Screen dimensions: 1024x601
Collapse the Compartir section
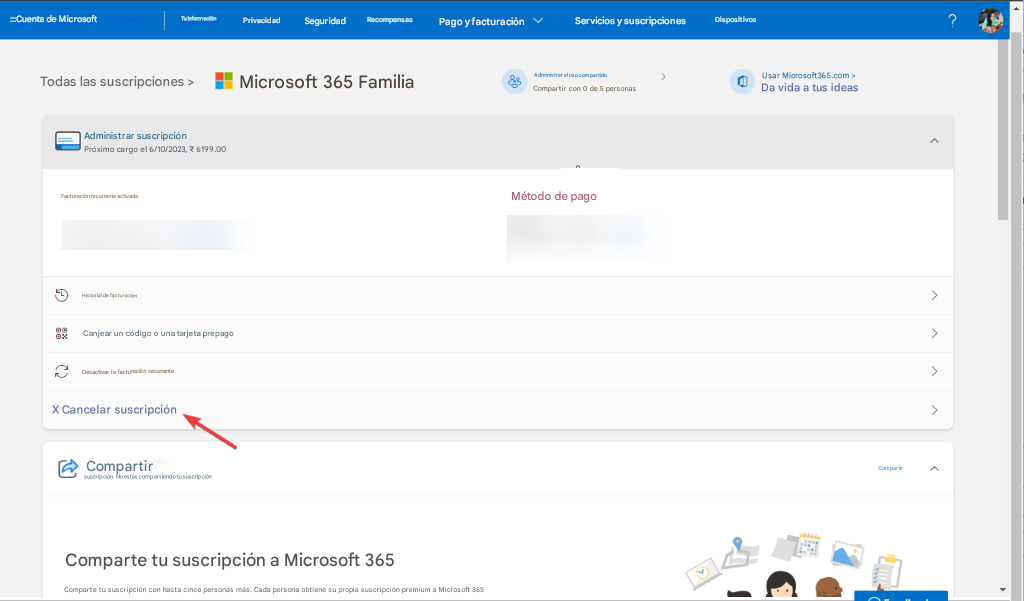(935, 468)
